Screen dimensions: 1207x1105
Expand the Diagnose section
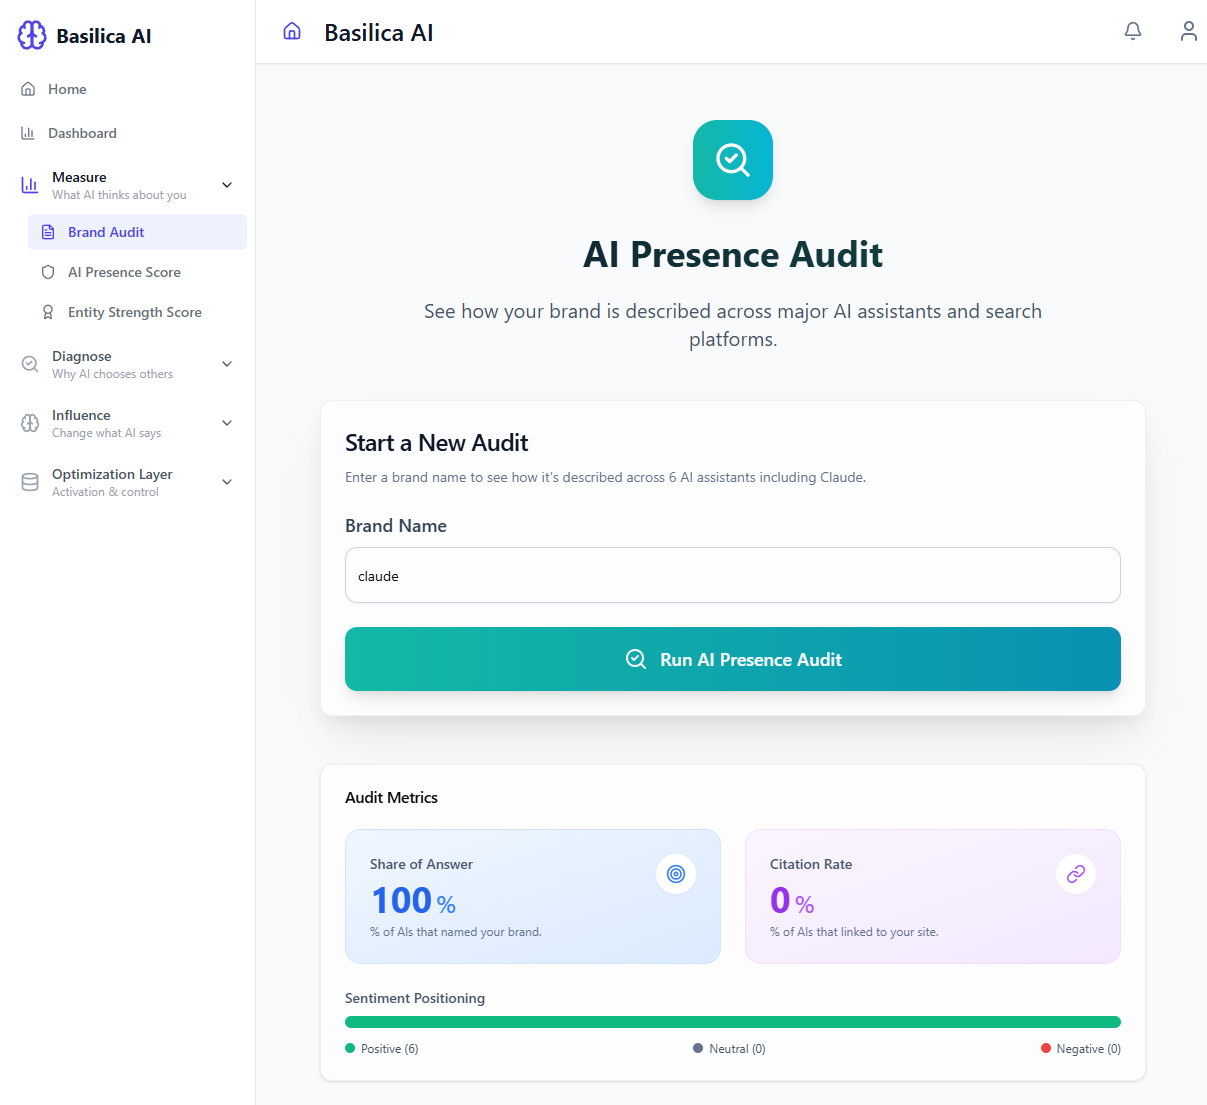[227, 364]
